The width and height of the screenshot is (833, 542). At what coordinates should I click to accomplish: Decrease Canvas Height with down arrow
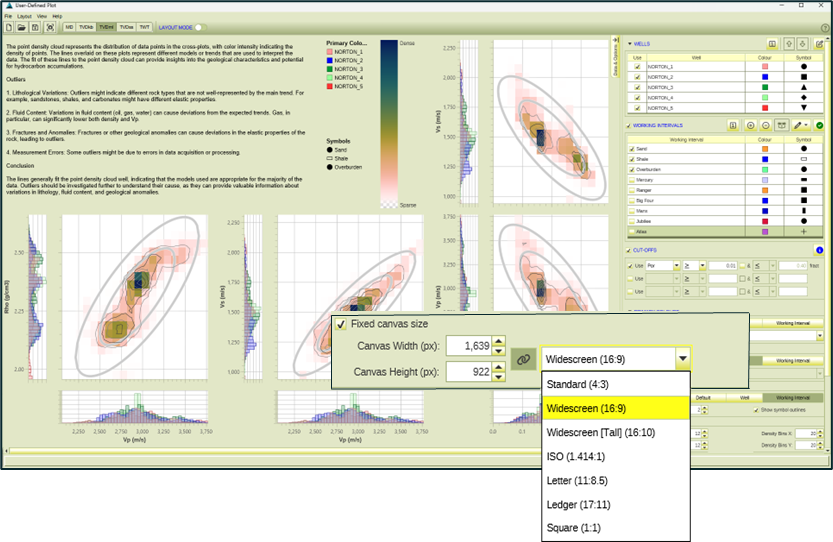coord(498,377)
